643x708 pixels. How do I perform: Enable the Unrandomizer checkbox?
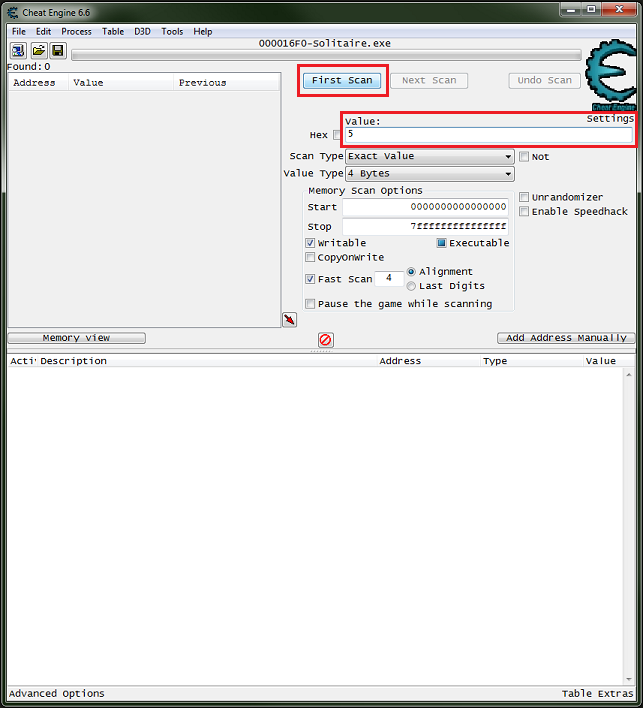tap(524, 198)
